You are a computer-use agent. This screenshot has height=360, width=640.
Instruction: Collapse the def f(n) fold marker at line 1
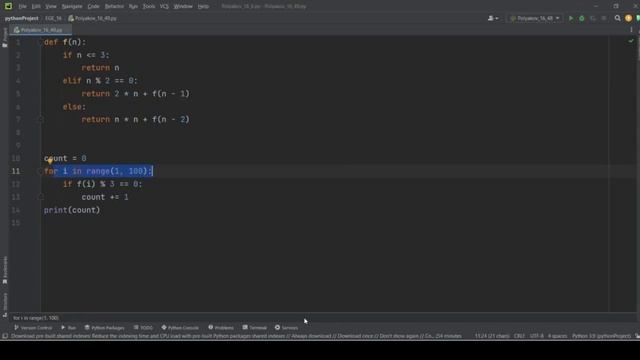pyautogui.click(x=41, y=42)
